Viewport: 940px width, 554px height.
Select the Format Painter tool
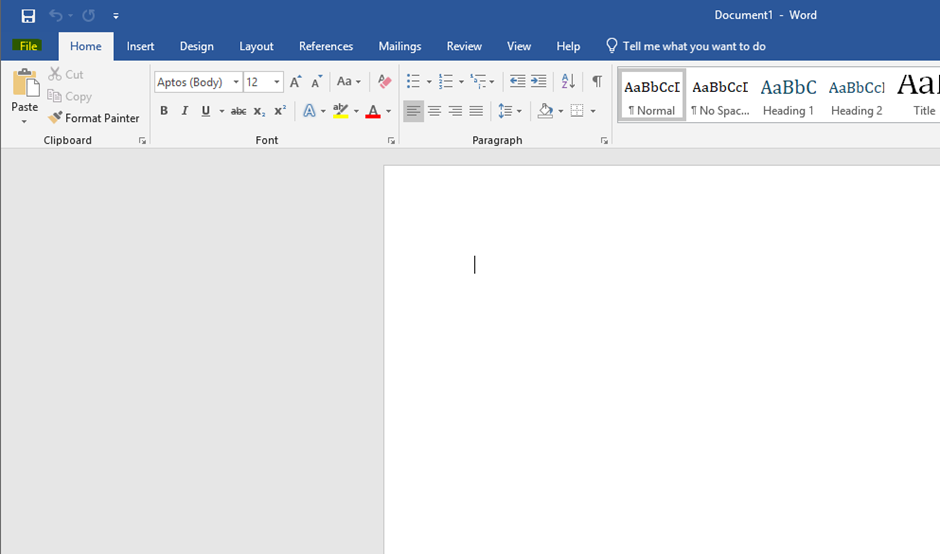point(94,118)
